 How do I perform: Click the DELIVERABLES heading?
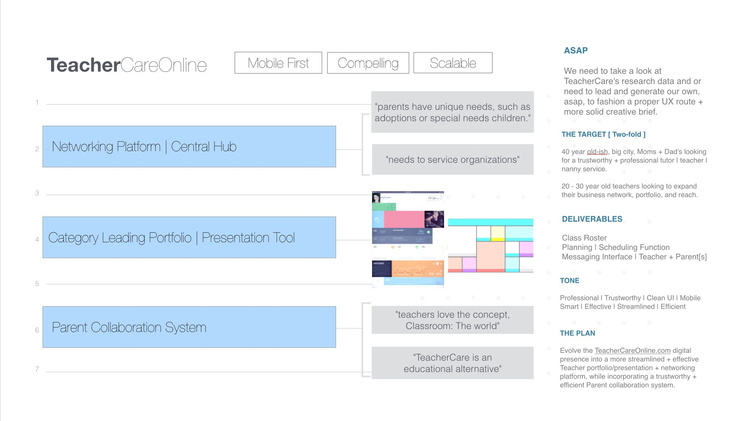pyautogui.click(x=592, y=219)
